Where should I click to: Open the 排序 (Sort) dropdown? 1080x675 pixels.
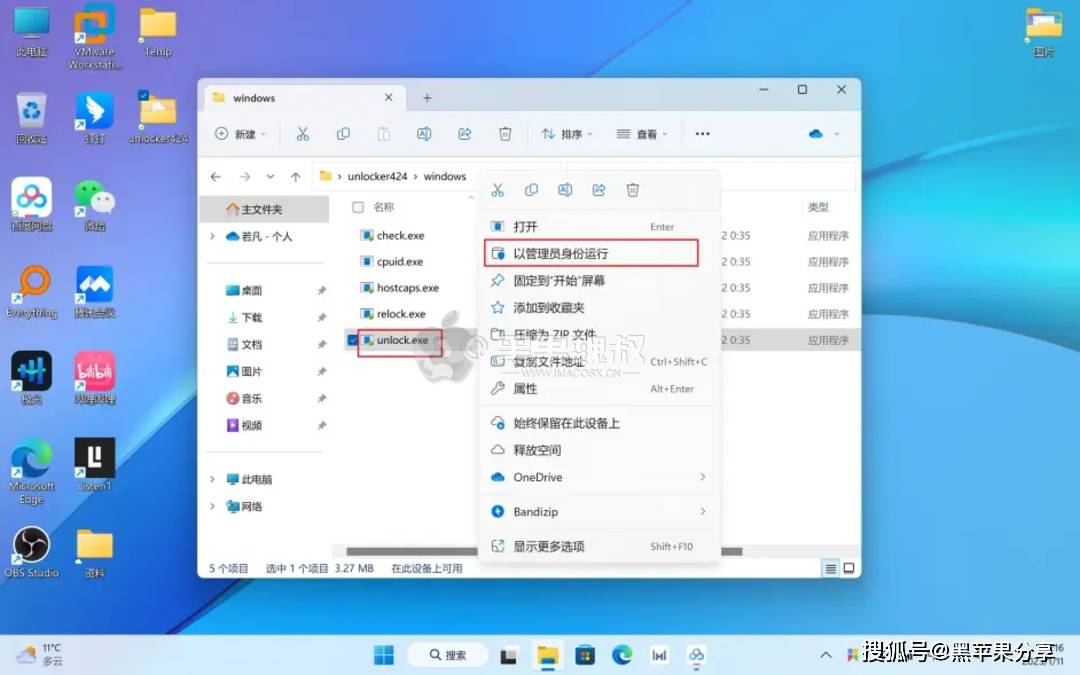[x=567, y=134]
